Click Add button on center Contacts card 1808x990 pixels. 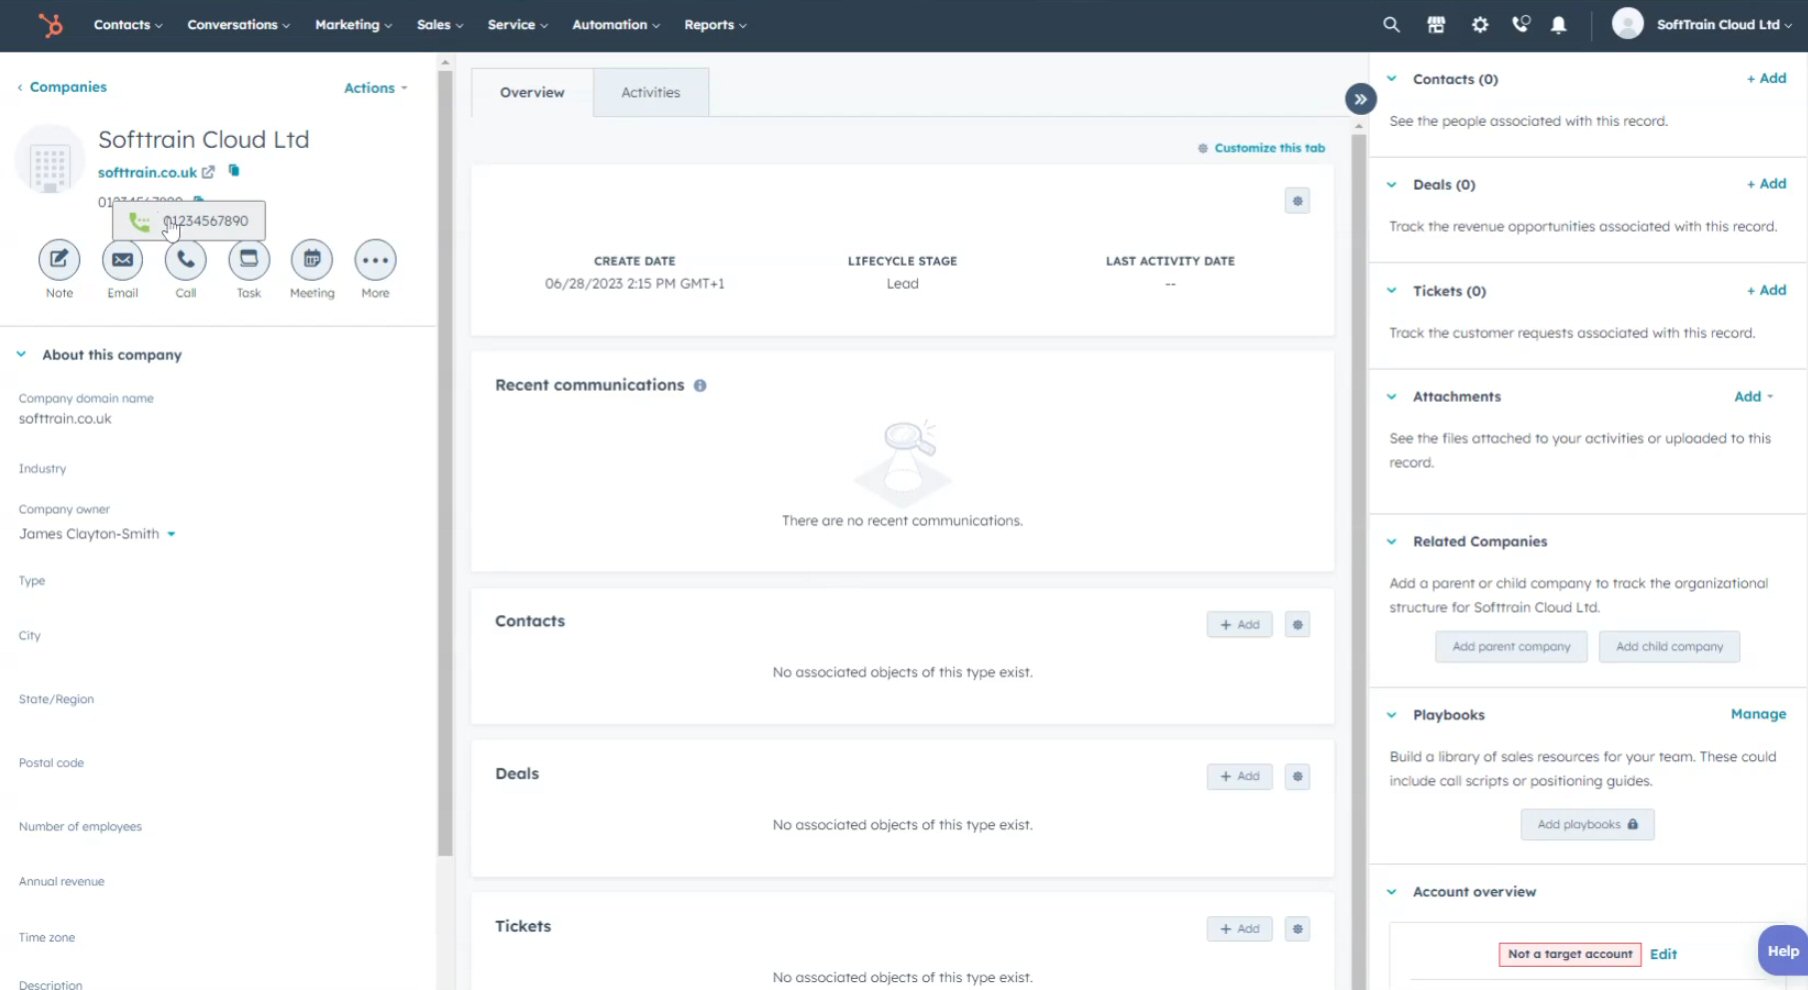pyautogui.click(x=1239, y=625)
